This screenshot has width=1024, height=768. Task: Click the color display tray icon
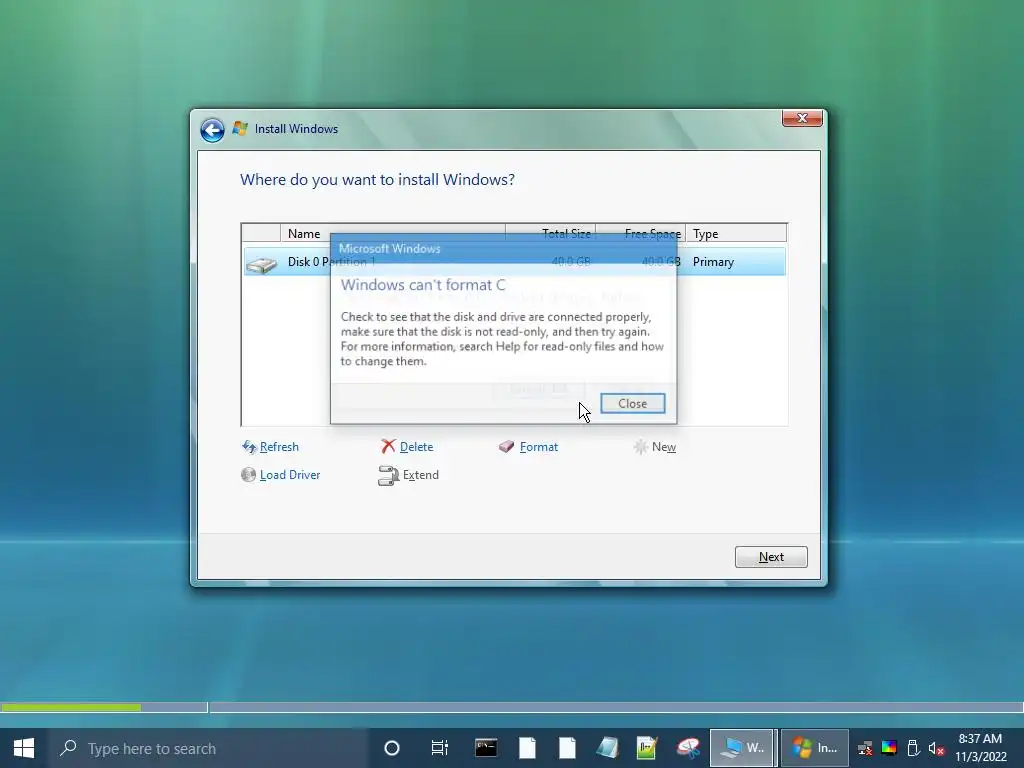coord(889,748)
